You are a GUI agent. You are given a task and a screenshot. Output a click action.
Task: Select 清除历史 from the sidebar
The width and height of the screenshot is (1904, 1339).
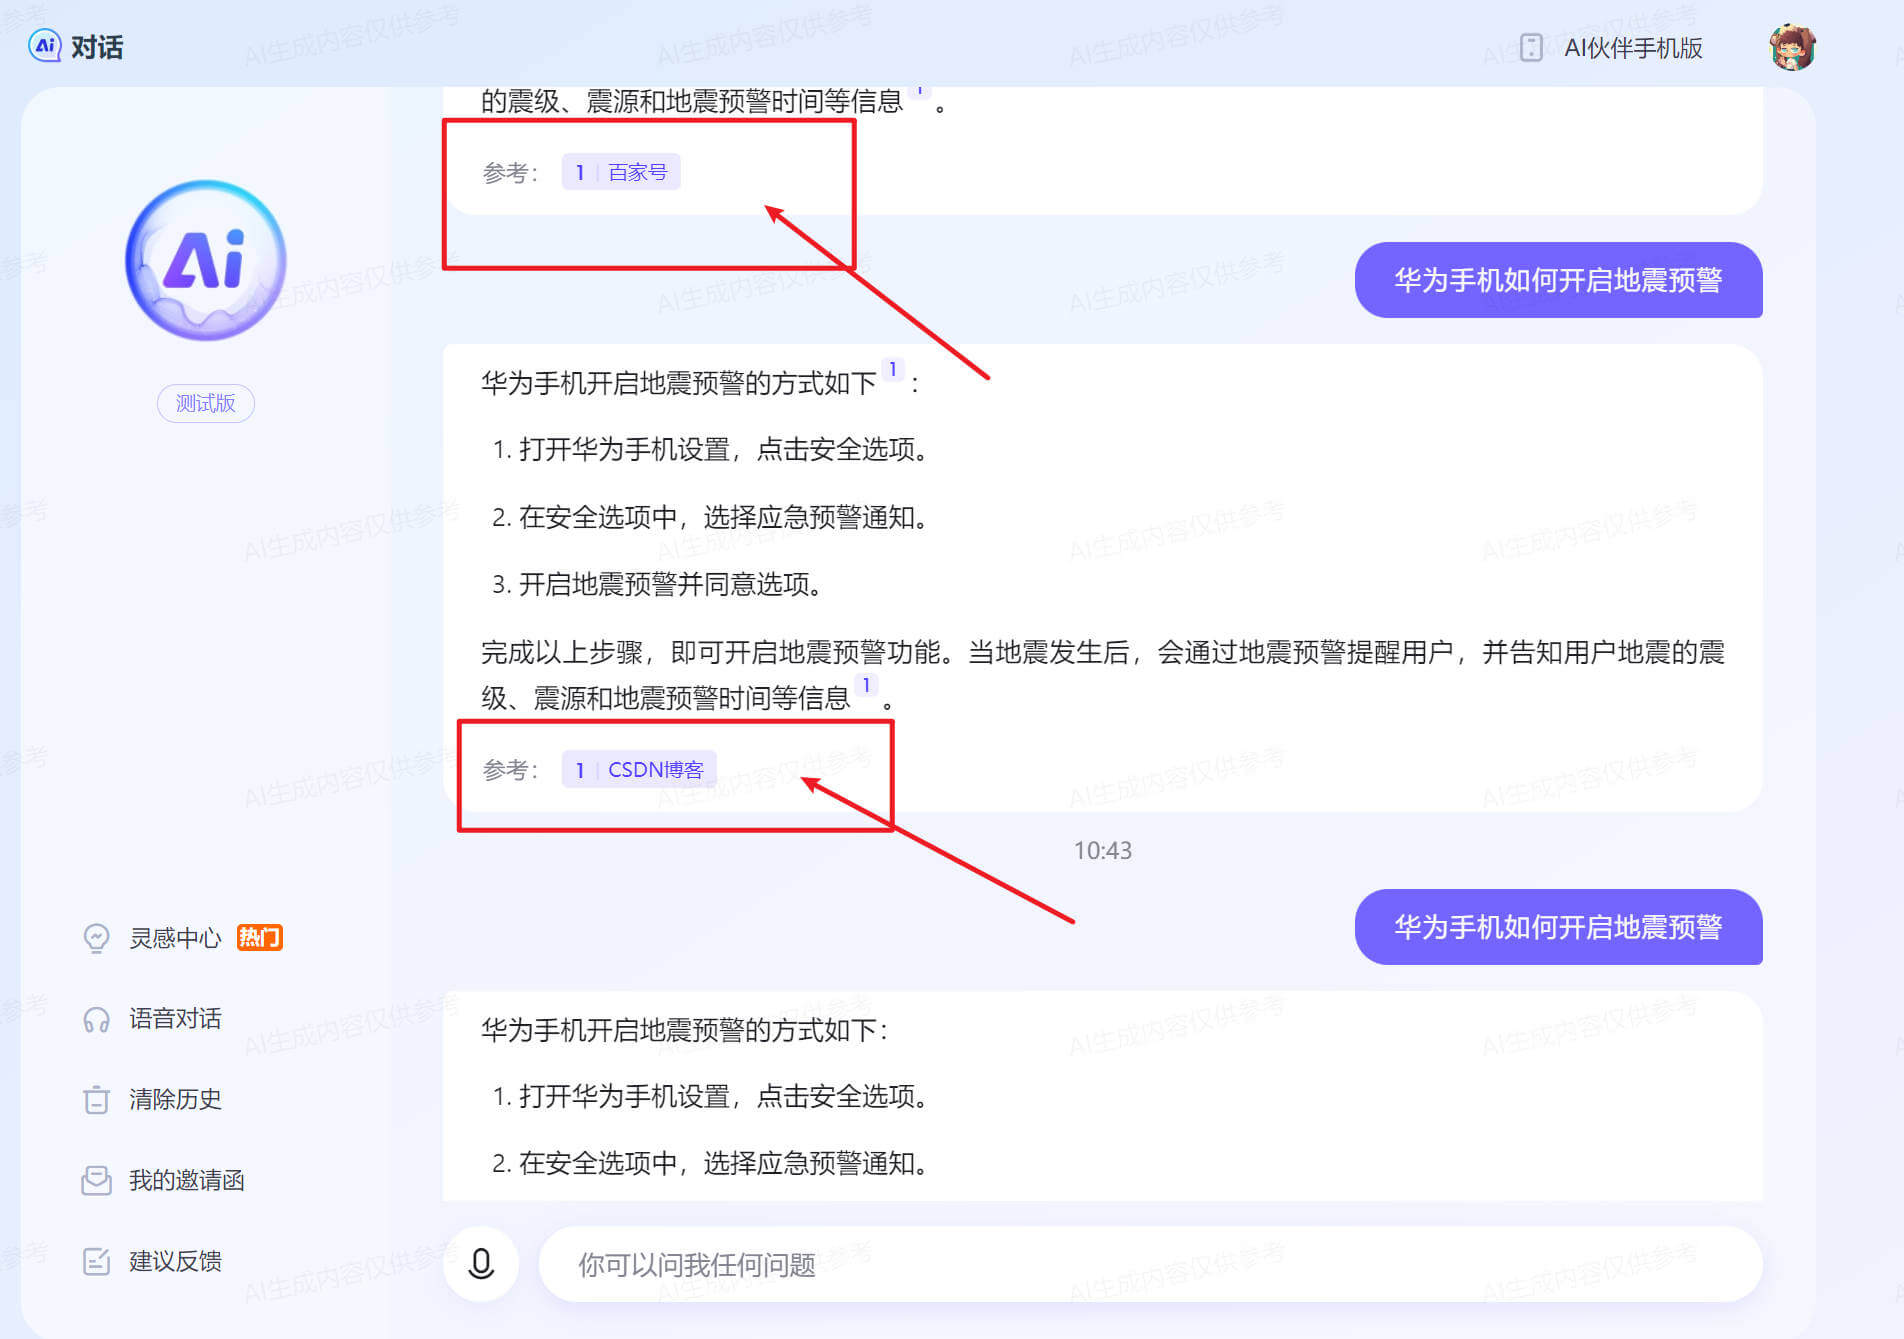point(178,1100)
